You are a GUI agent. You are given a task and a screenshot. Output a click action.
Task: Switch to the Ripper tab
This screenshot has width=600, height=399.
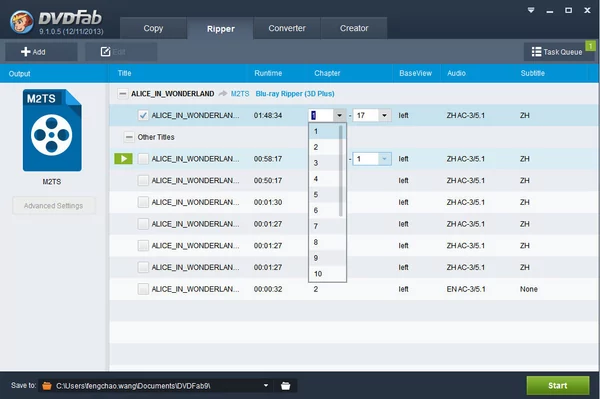point(220,29)
